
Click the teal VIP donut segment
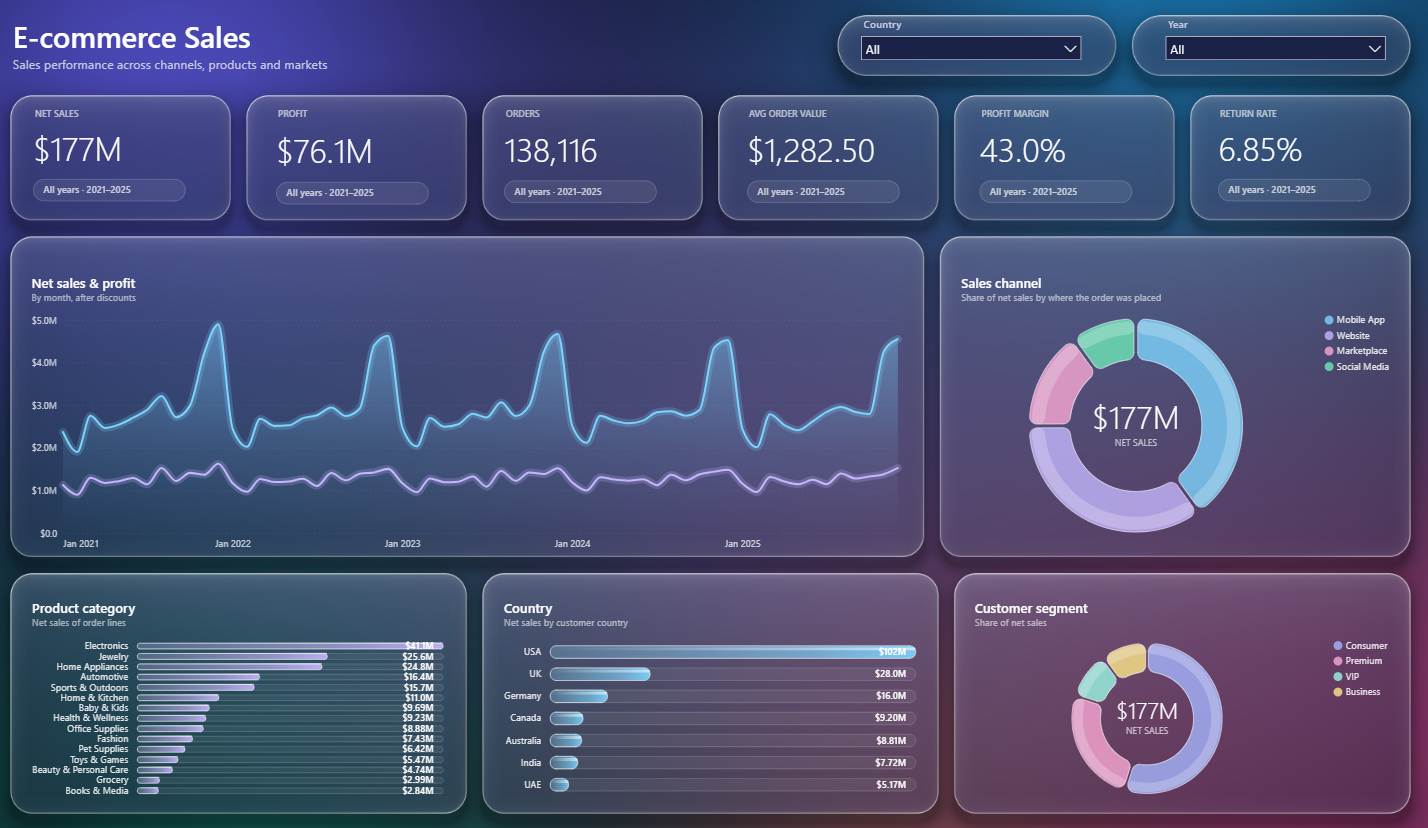(x=1097, y=681)
